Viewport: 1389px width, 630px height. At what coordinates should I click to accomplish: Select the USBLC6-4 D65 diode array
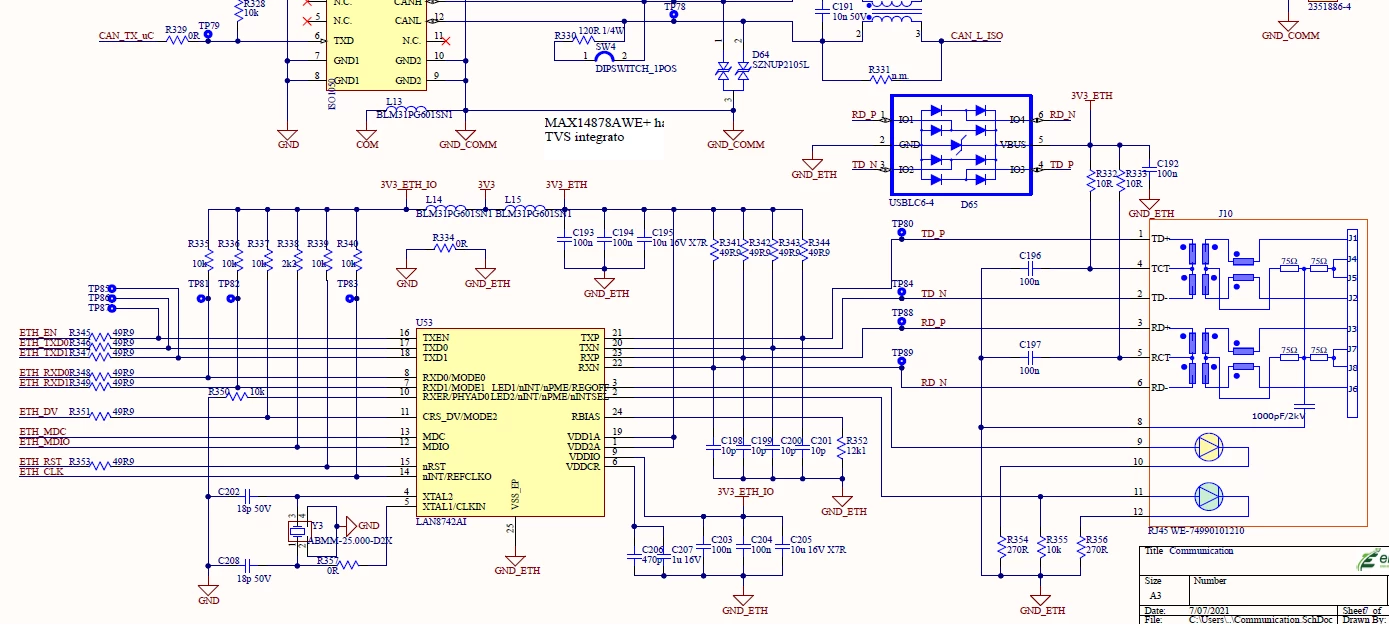pyautogui.click(x=960, y=145)
